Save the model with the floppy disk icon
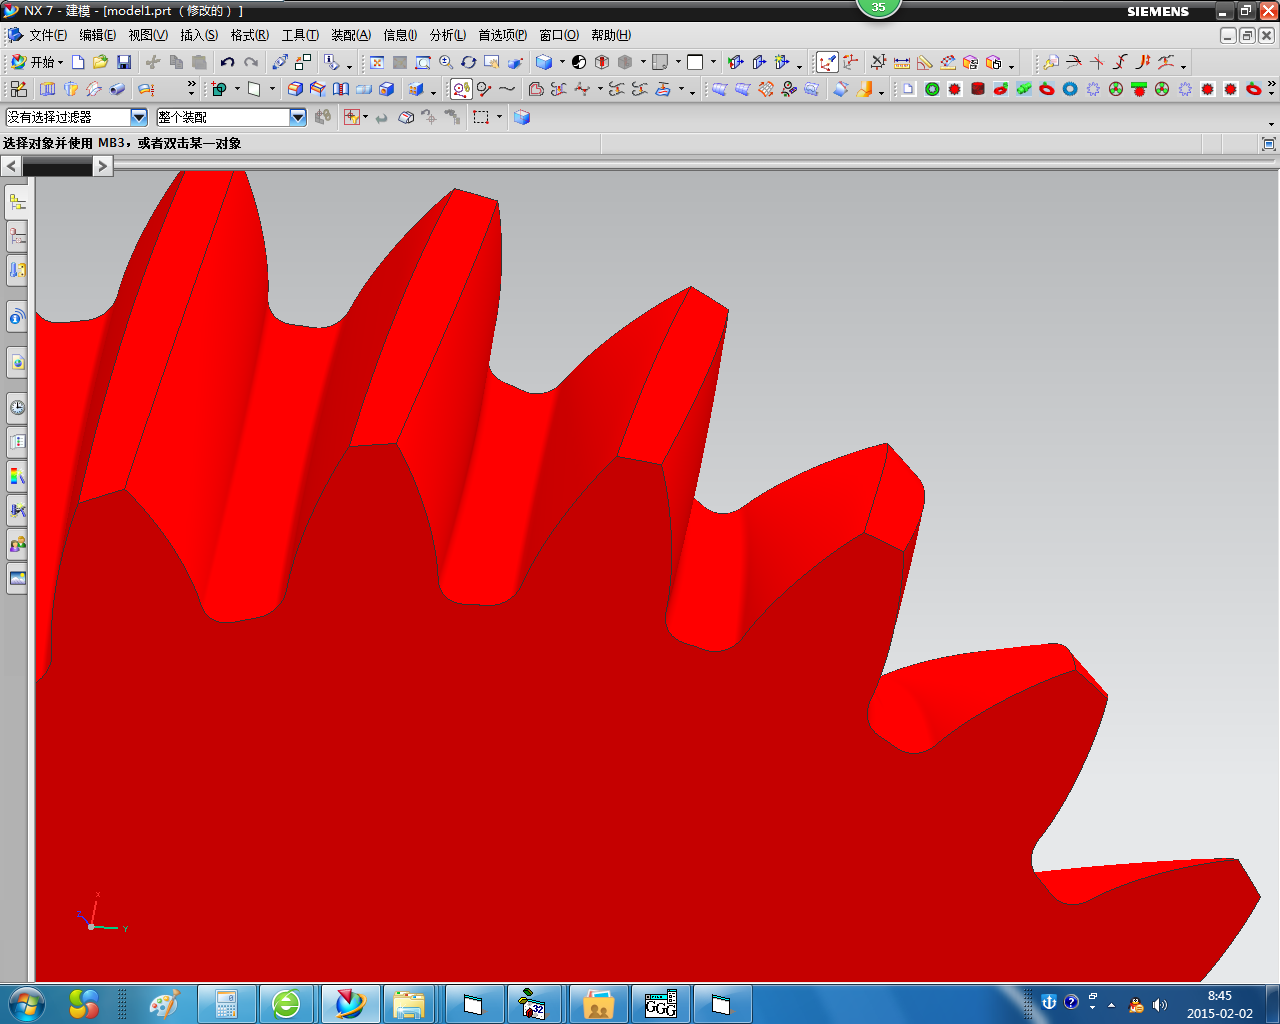Viewport: 1280px width, 1024px height. click(124, 62)
